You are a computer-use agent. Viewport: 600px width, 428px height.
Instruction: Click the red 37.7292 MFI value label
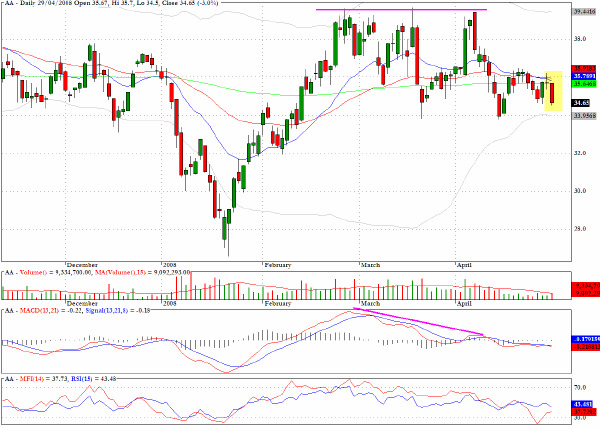pyautogui.click(x=584, y=412)
